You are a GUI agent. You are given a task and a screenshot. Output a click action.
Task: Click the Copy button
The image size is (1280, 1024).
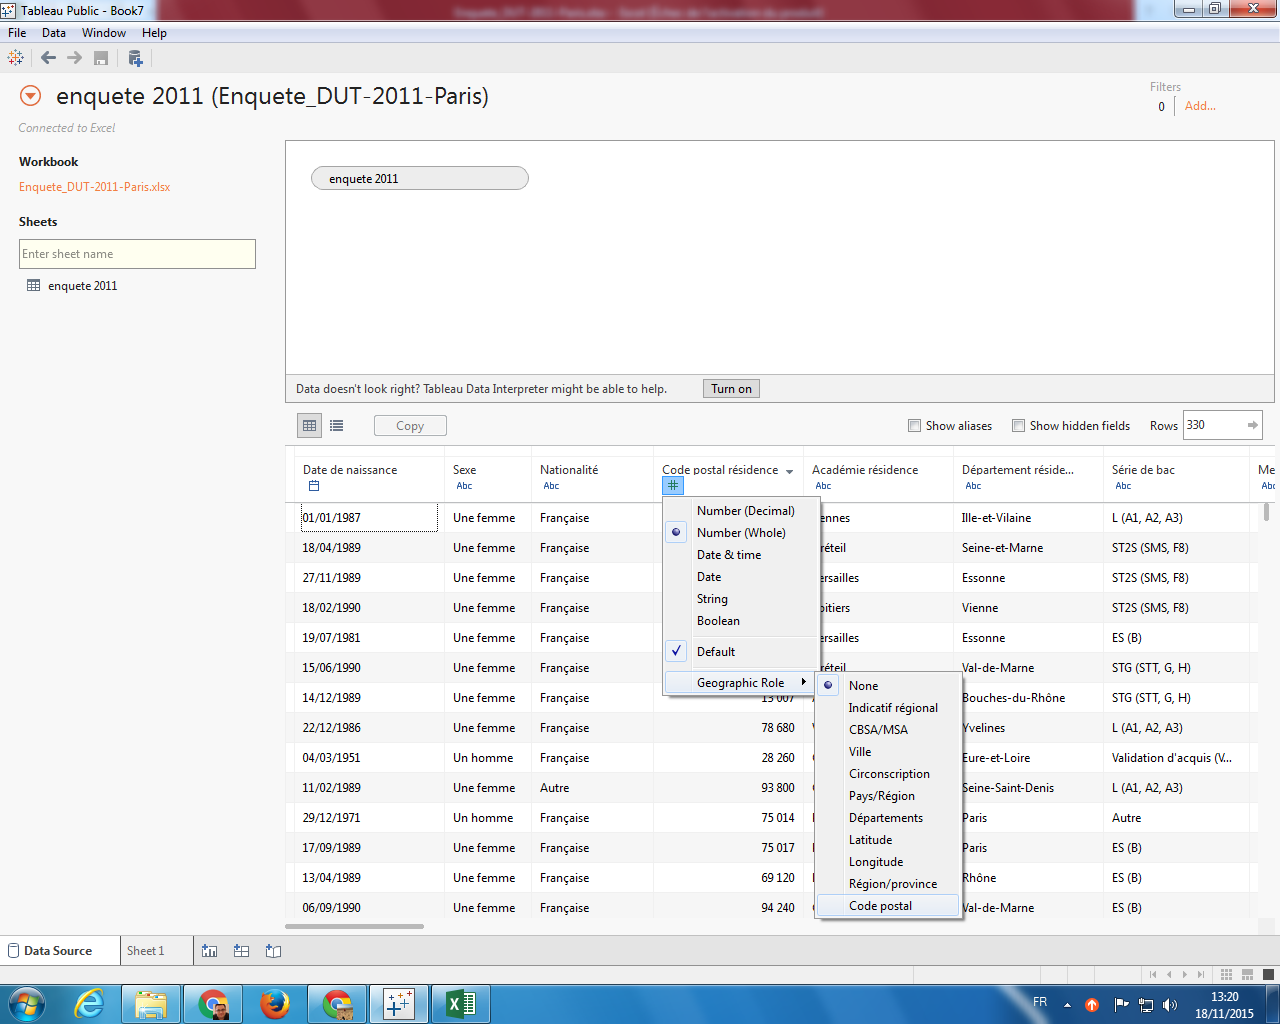point(410,426)
